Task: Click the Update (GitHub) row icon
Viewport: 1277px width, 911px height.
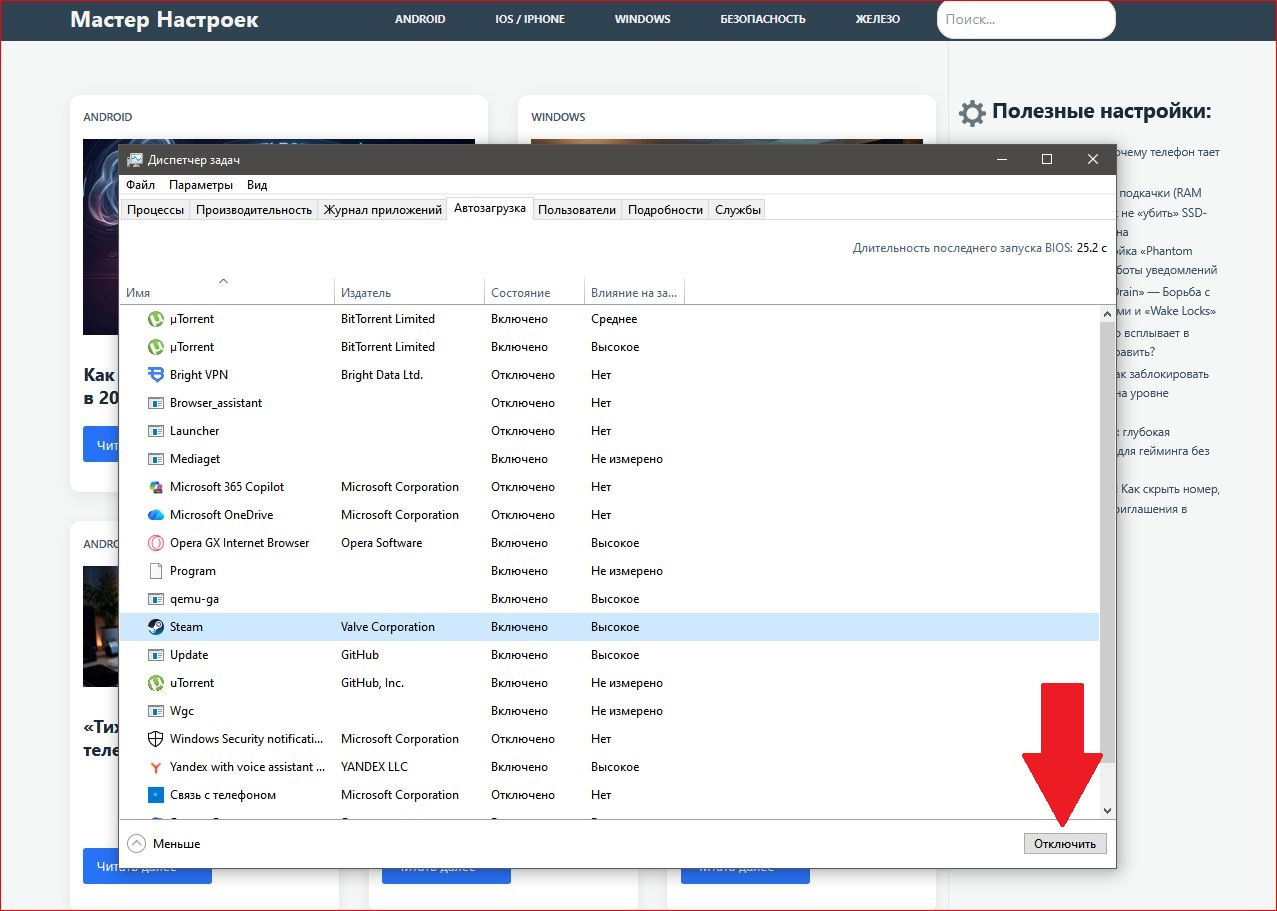Action: (155, 655)
